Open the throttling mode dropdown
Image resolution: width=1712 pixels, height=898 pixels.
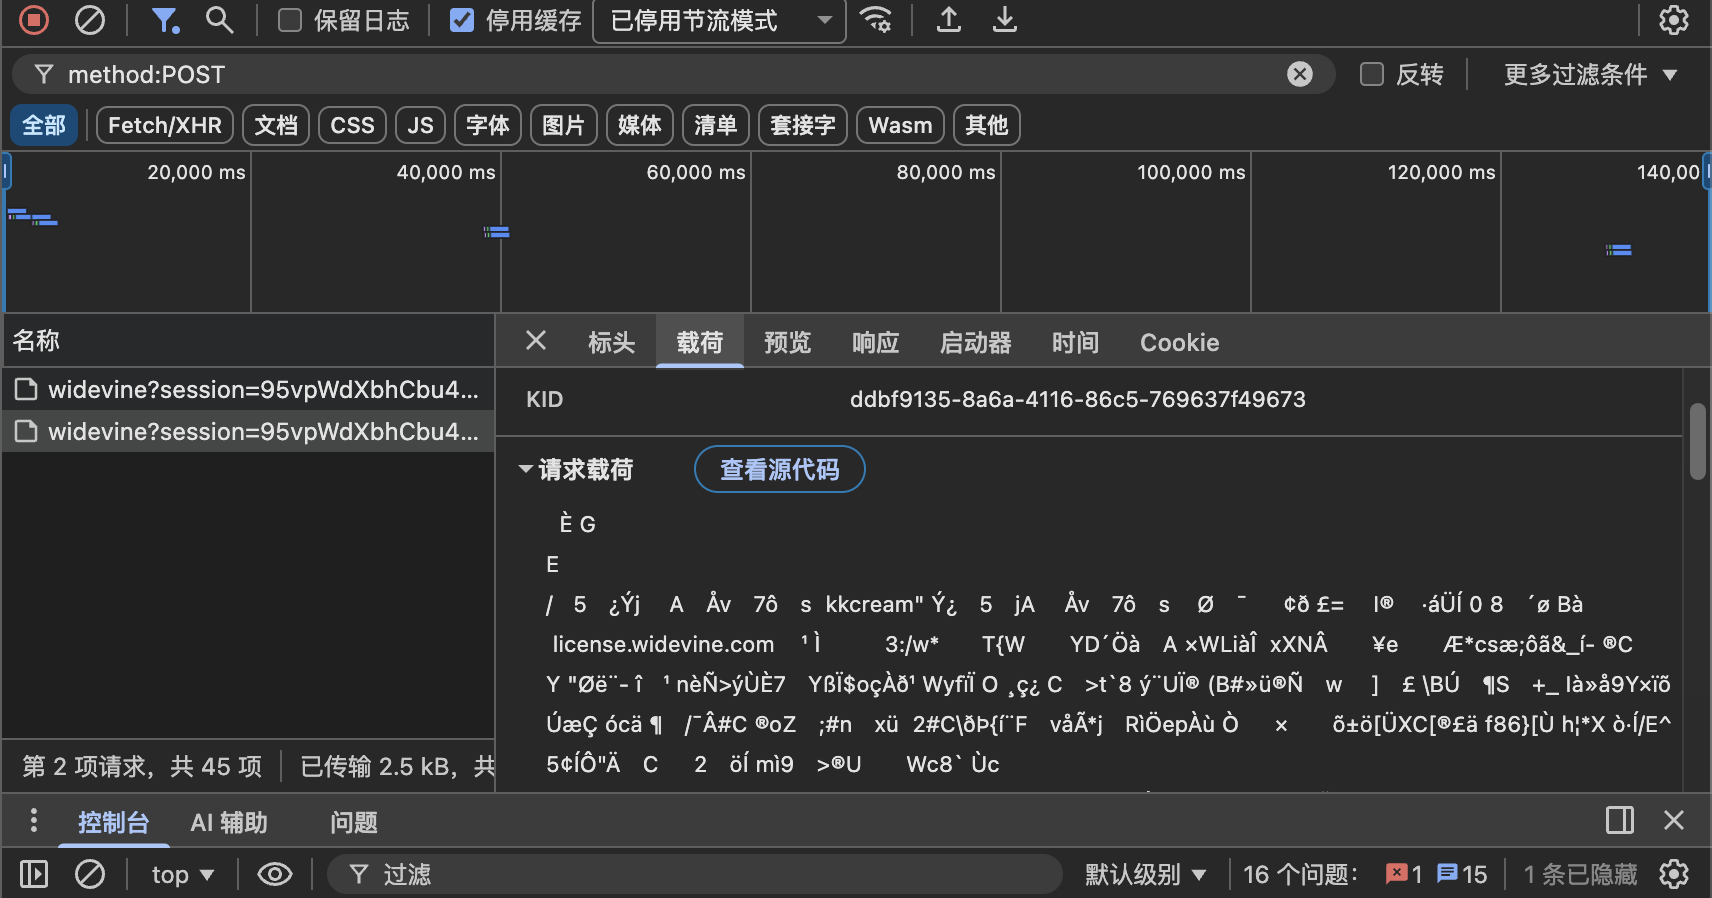pos(719,21)
